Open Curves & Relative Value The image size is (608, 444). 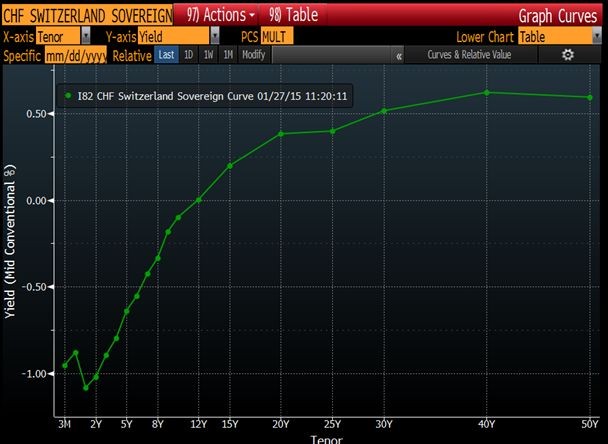(469, 55)
